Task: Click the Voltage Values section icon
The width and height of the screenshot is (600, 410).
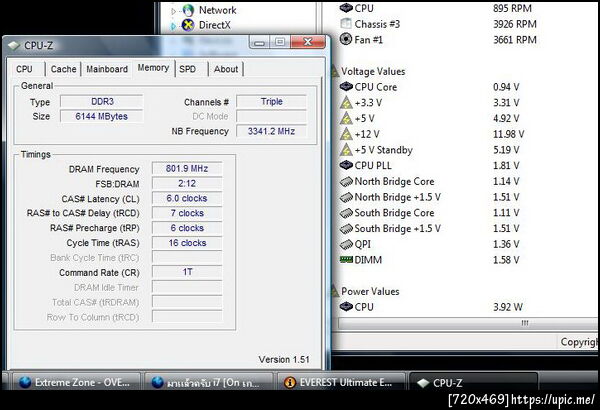Action: [335, 72]
